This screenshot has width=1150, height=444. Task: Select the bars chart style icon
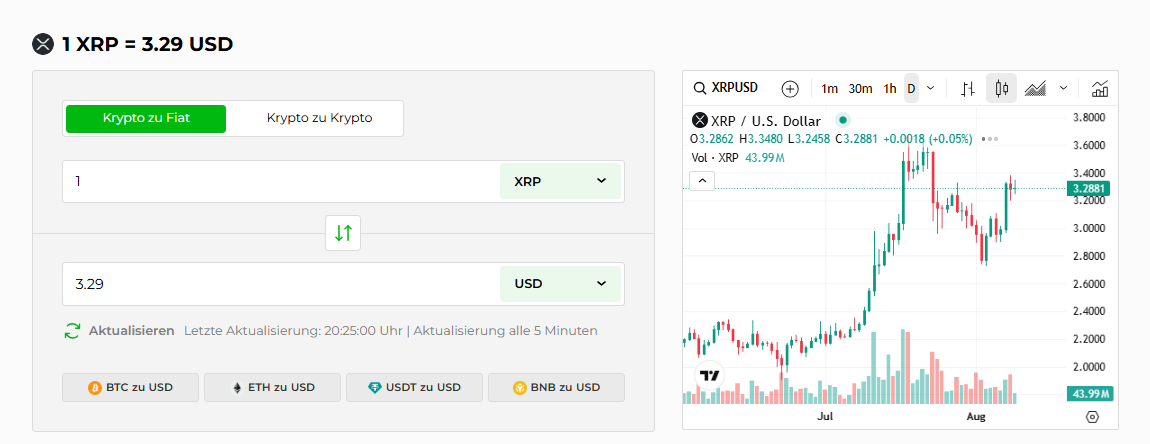(968, 89)
